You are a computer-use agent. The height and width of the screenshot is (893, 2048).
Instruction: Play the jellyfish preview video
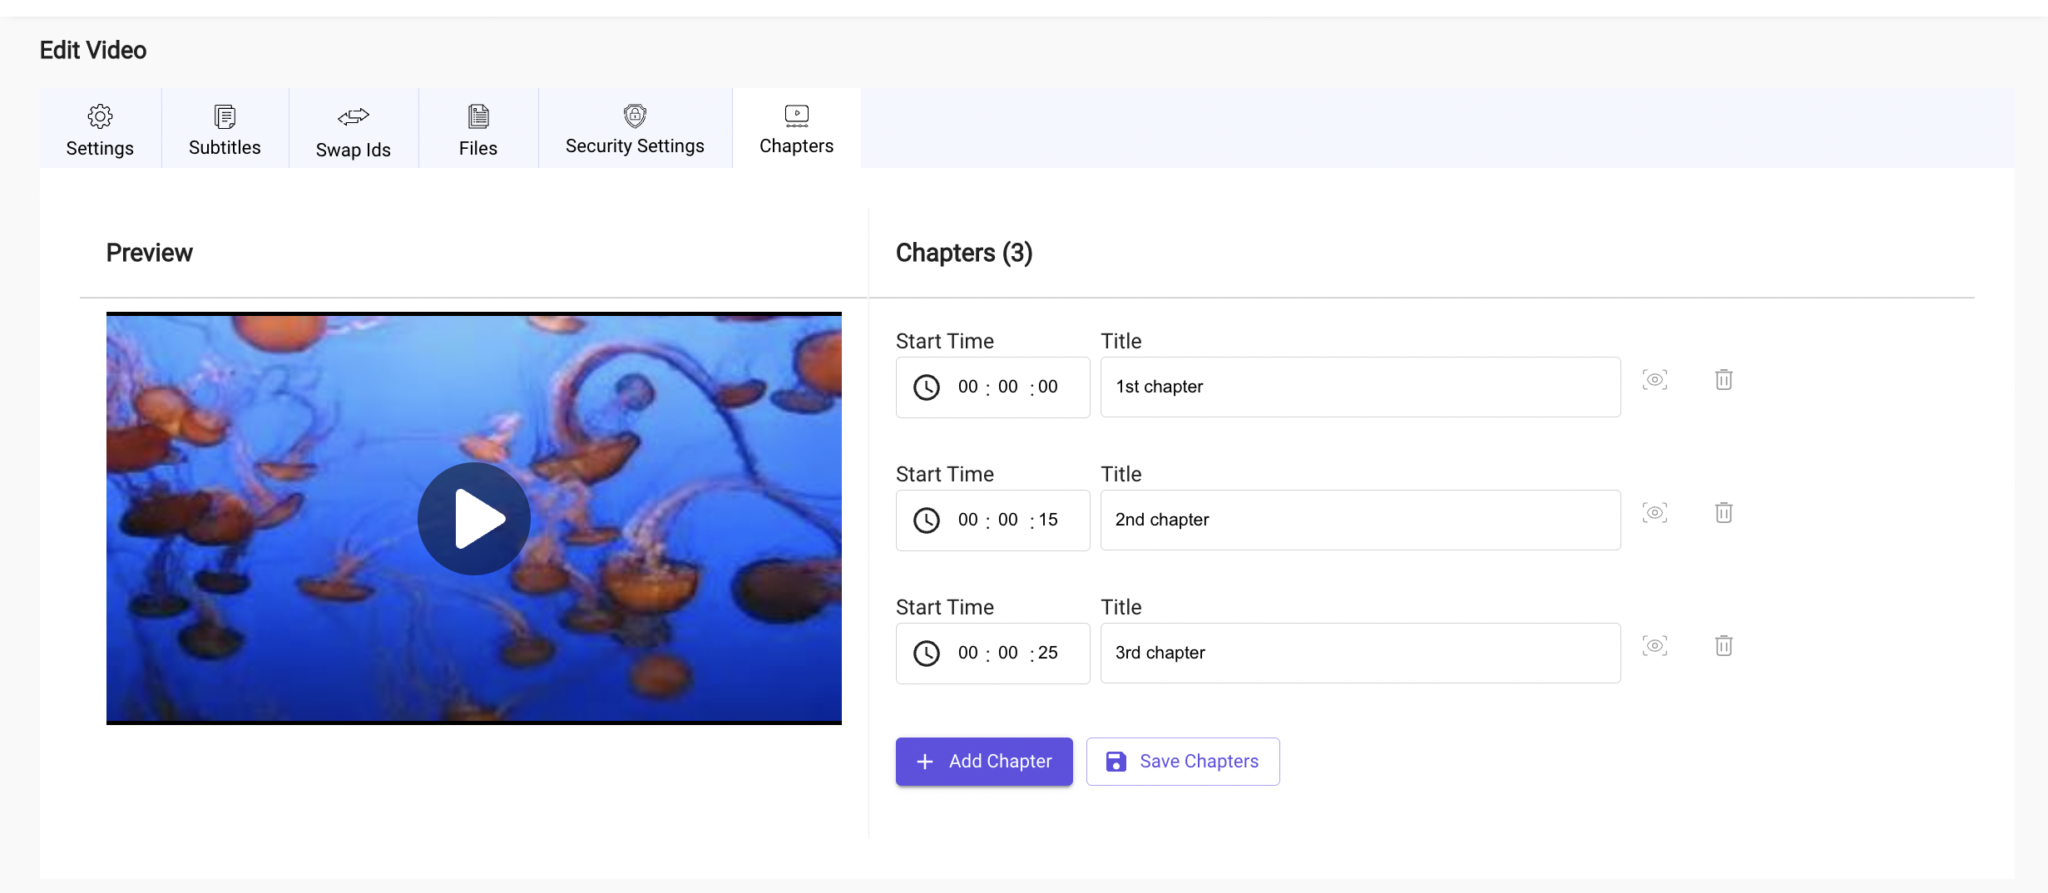[x=473, y=518]
